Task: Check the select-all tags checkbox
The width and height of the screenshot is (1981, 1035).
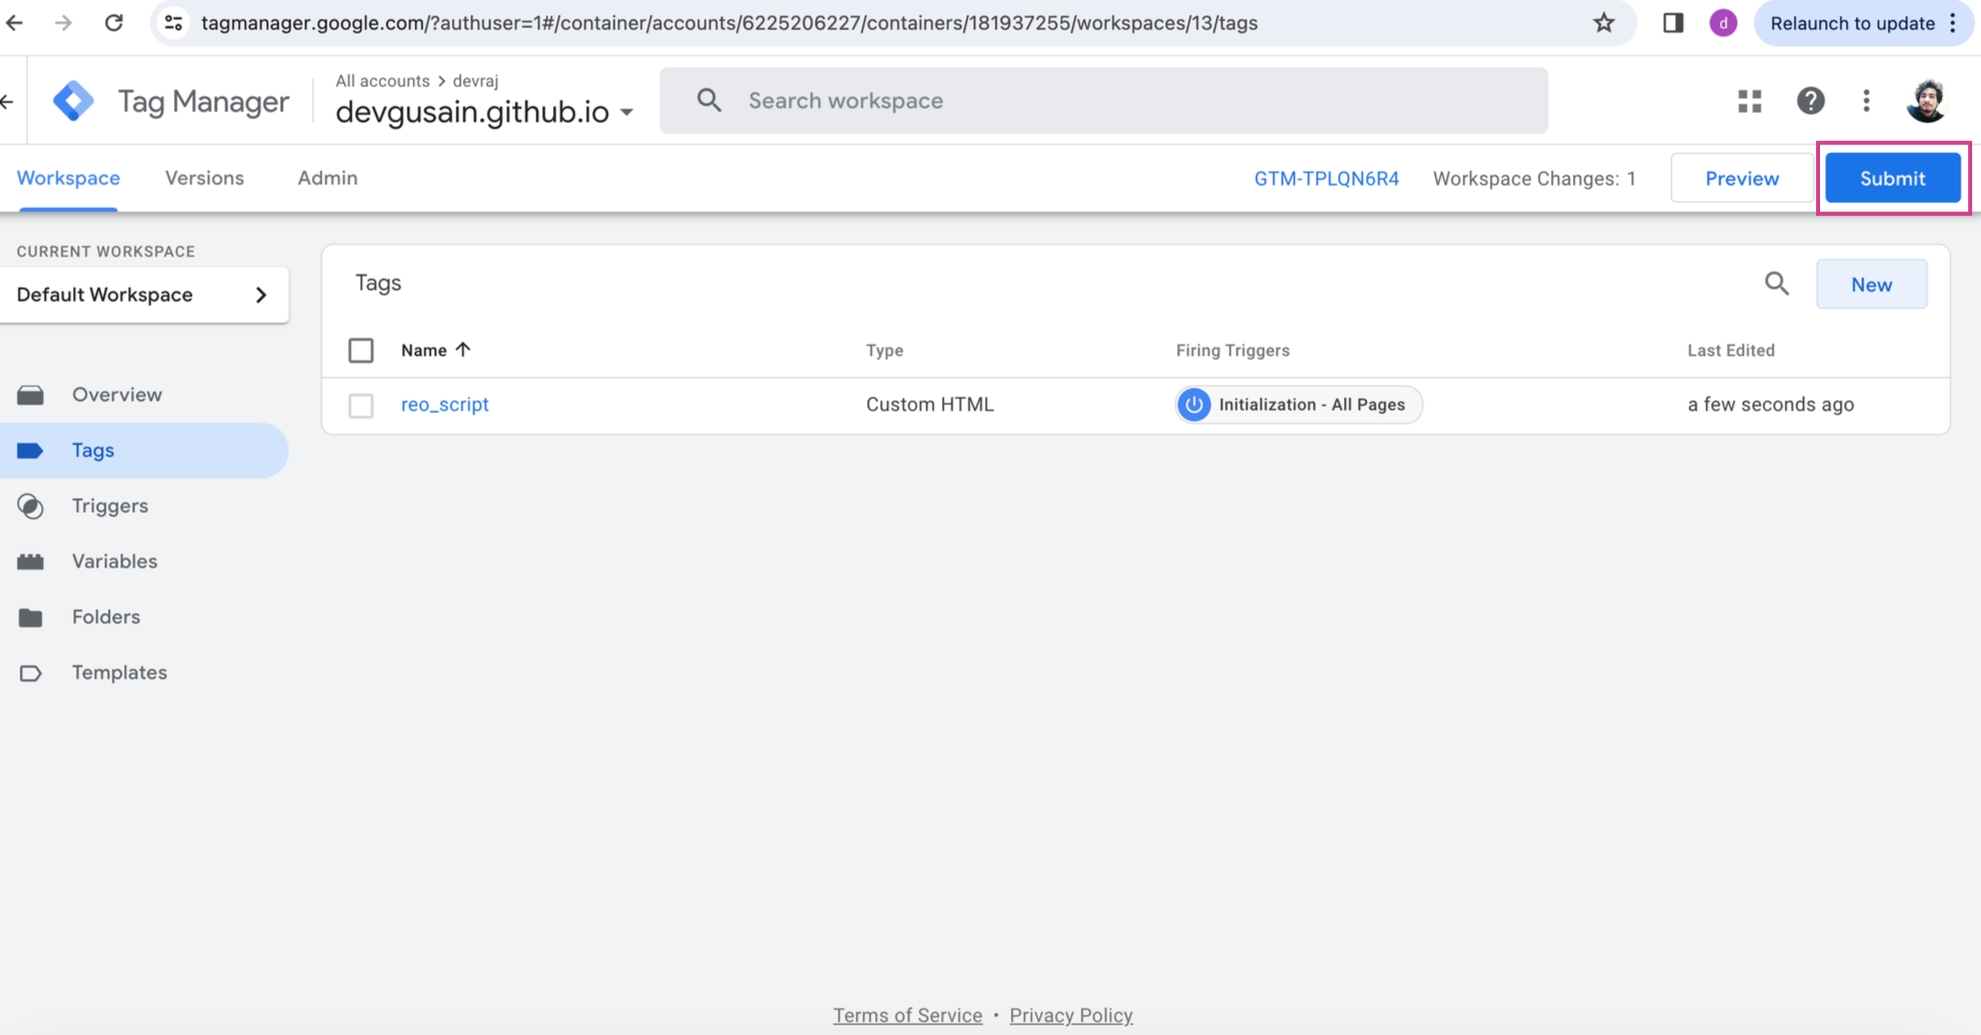Action: point(361,351)
